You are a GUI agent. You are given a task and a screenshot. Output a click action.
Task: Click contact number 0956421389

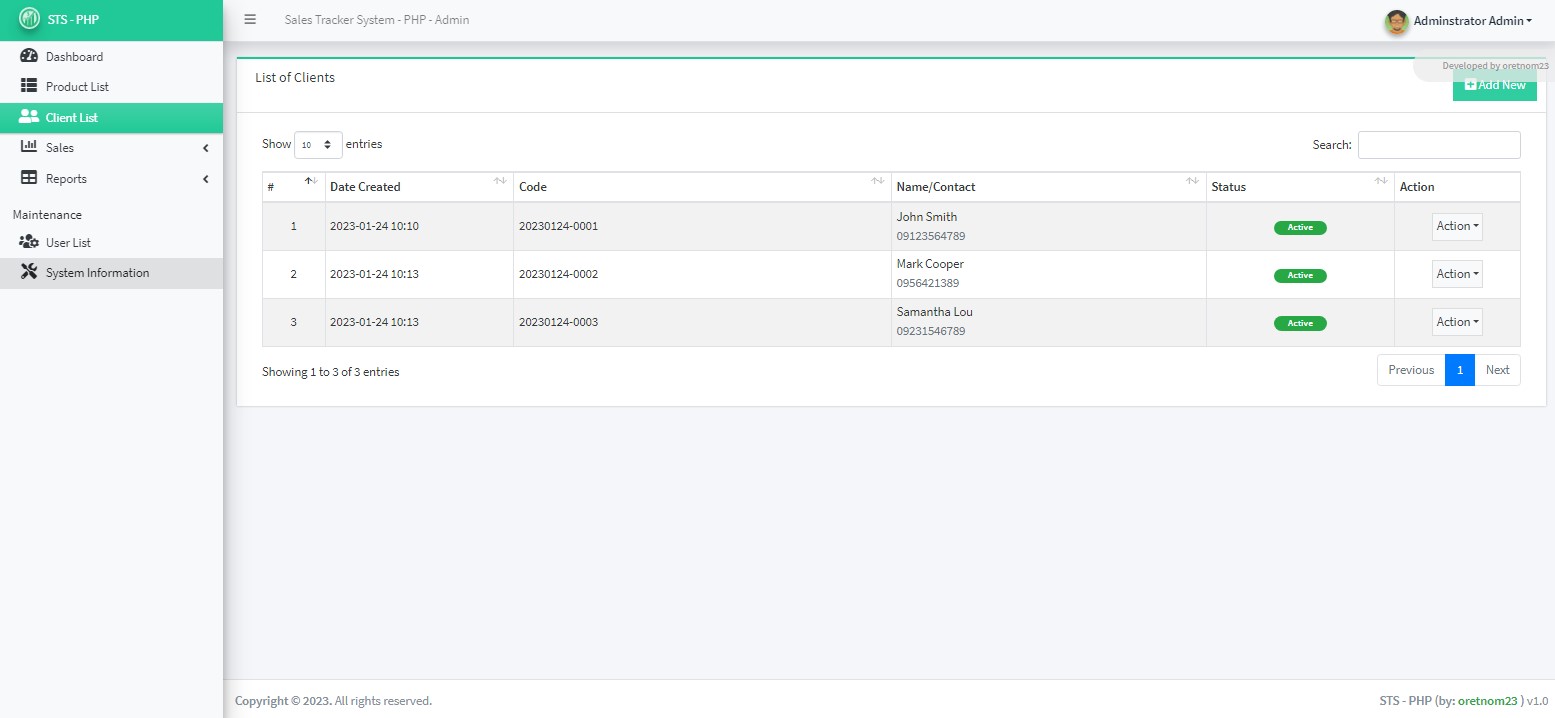[x=928, y=283]
